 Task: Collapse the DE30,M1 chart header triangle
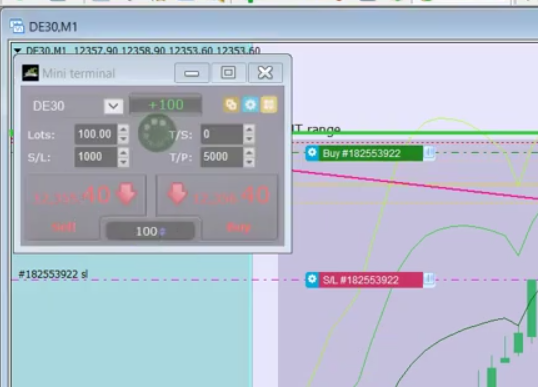[x=17, y=51]
